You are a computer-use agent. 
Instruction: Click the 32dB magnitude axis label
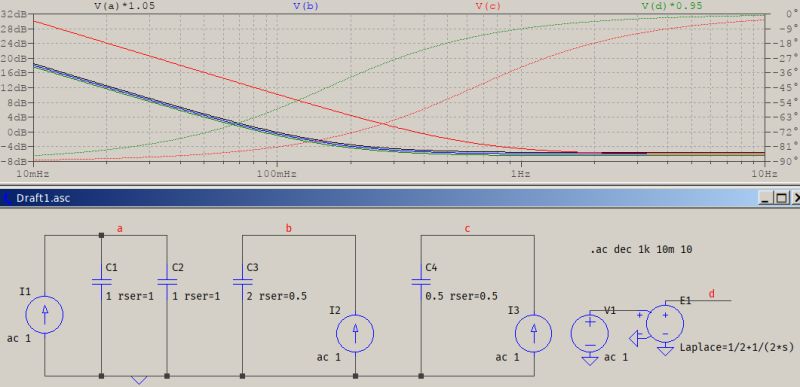pos(15,14)
